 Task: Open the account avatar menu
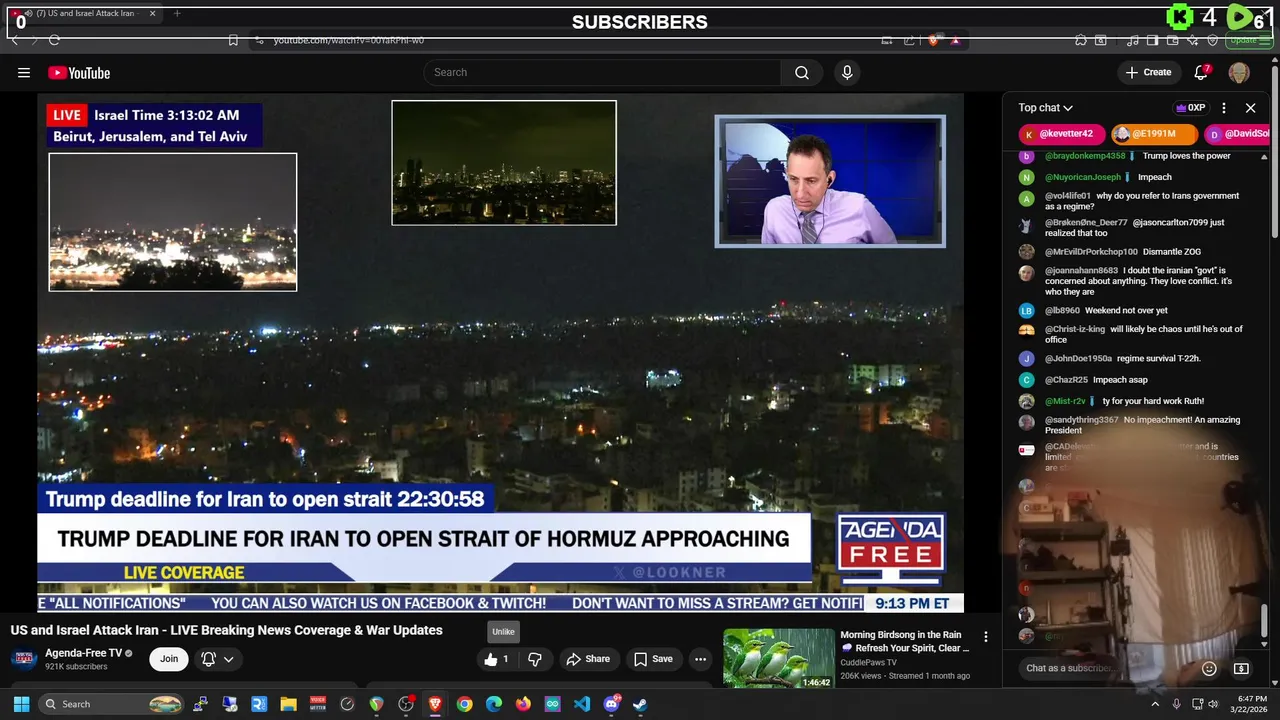tap(1239, 72)
